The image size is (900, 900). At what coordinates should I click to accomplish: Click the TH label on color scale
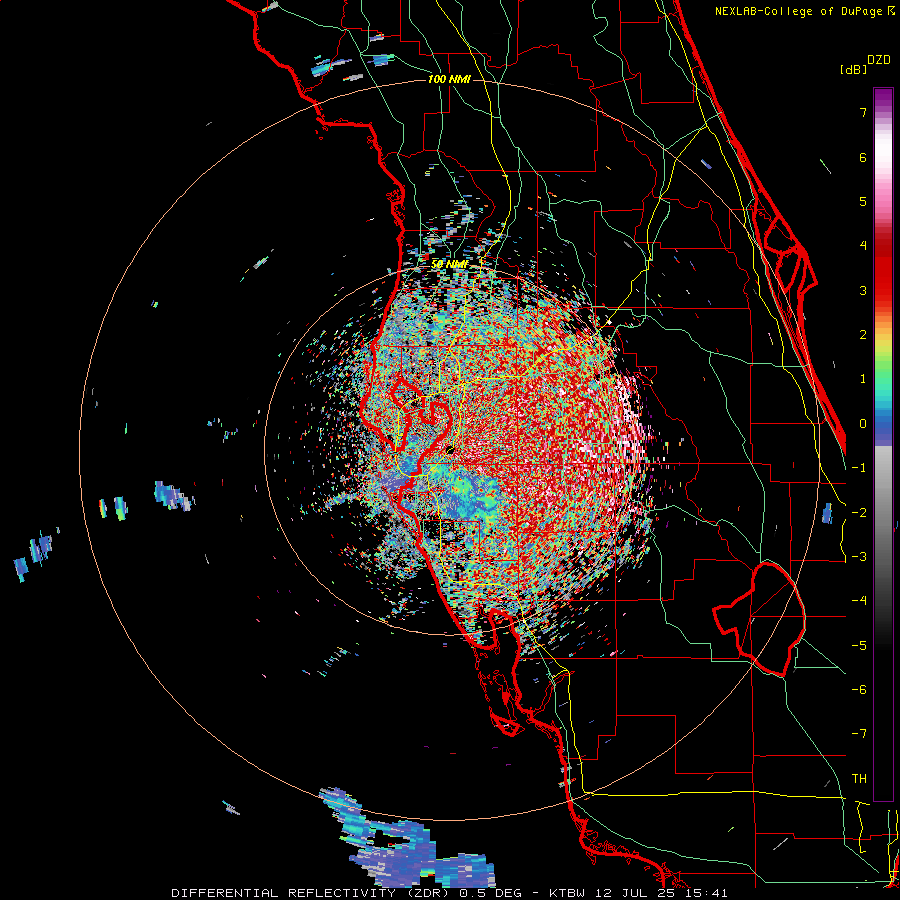[859, 779]
